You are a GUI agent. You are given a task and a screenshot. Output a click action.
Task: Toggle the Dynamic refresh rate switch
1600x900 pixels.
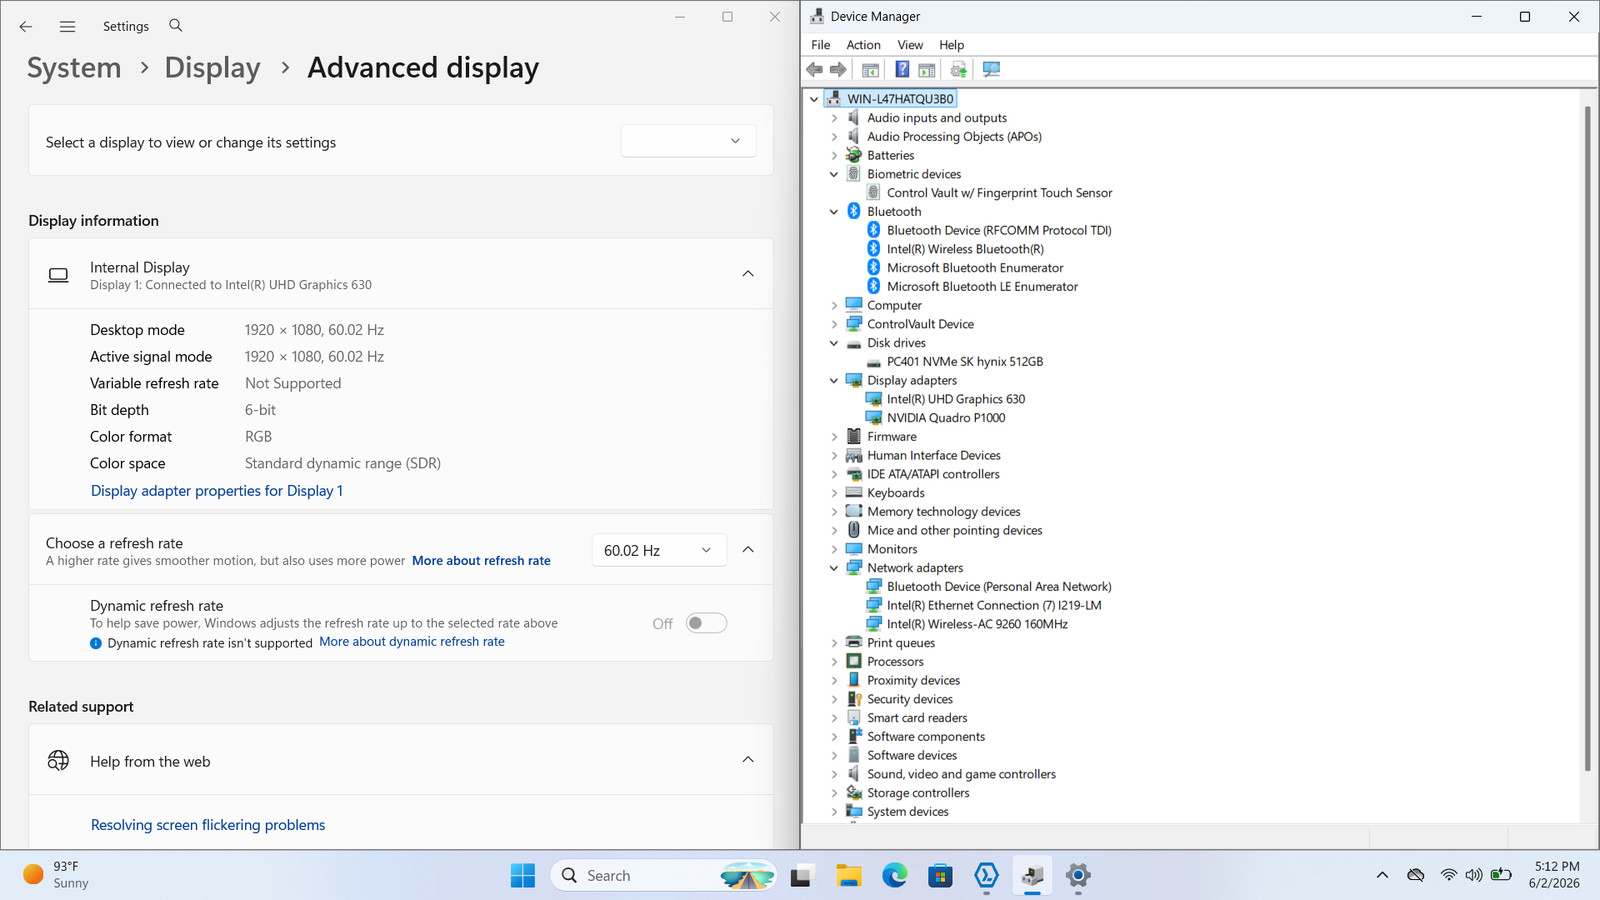(706, 623)
